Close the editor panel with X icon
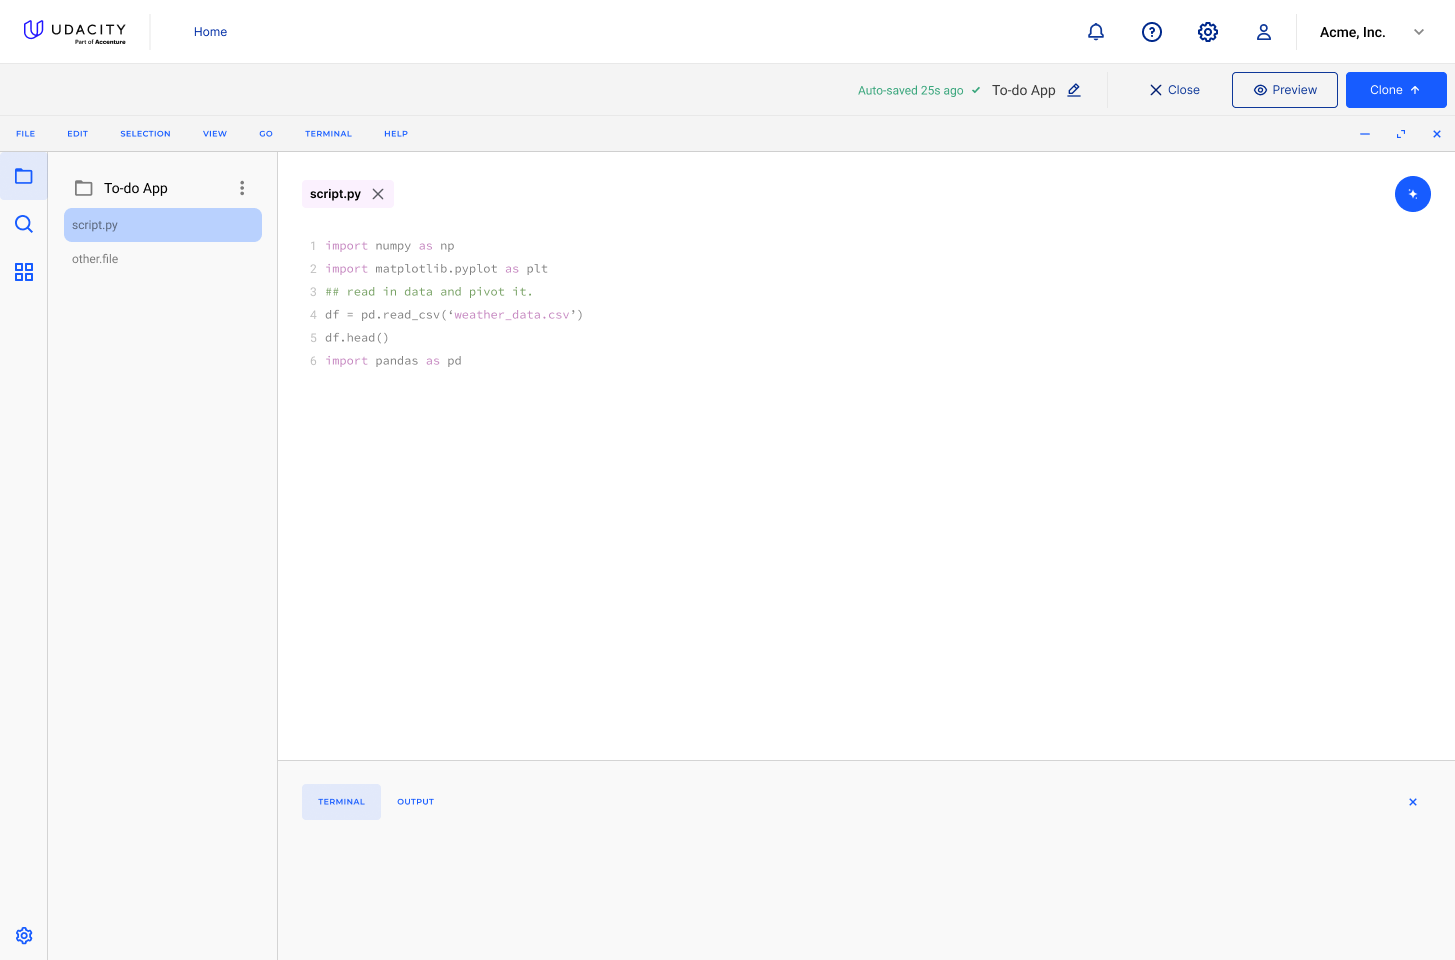 [1437, 134]
